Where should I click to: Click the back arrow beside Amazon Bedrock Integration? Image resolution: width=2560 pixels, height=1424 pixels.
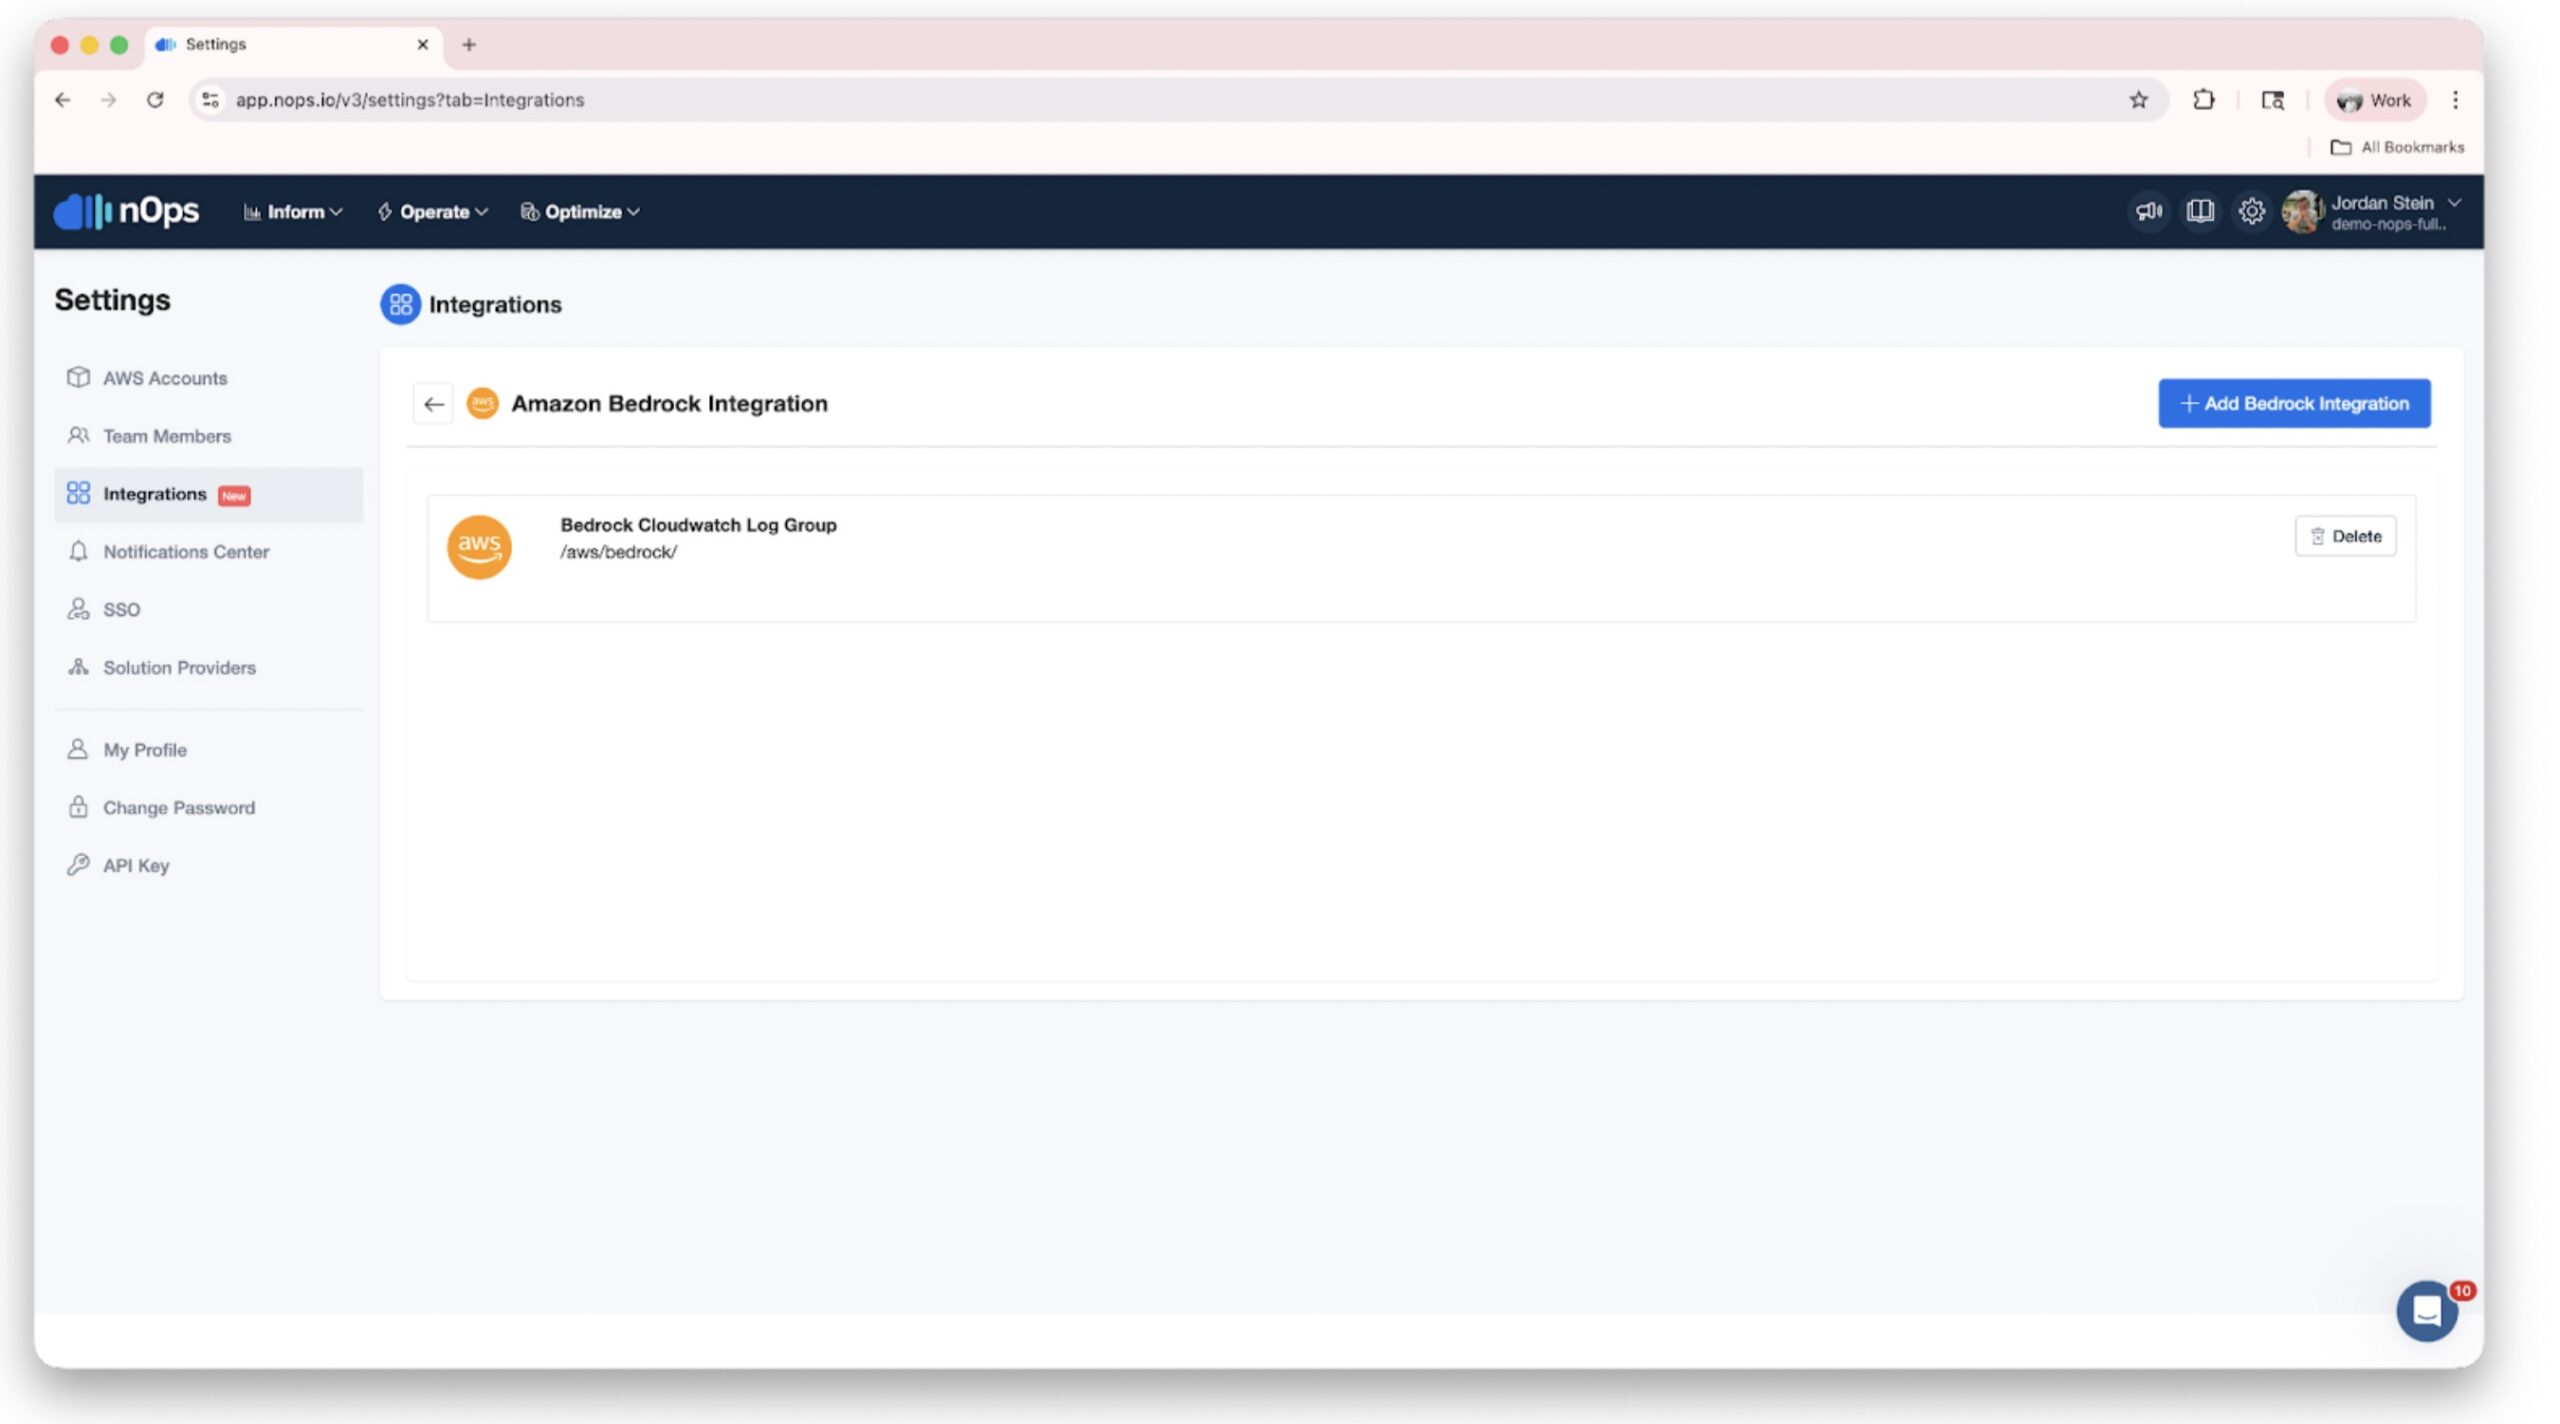tap(433, 404)
